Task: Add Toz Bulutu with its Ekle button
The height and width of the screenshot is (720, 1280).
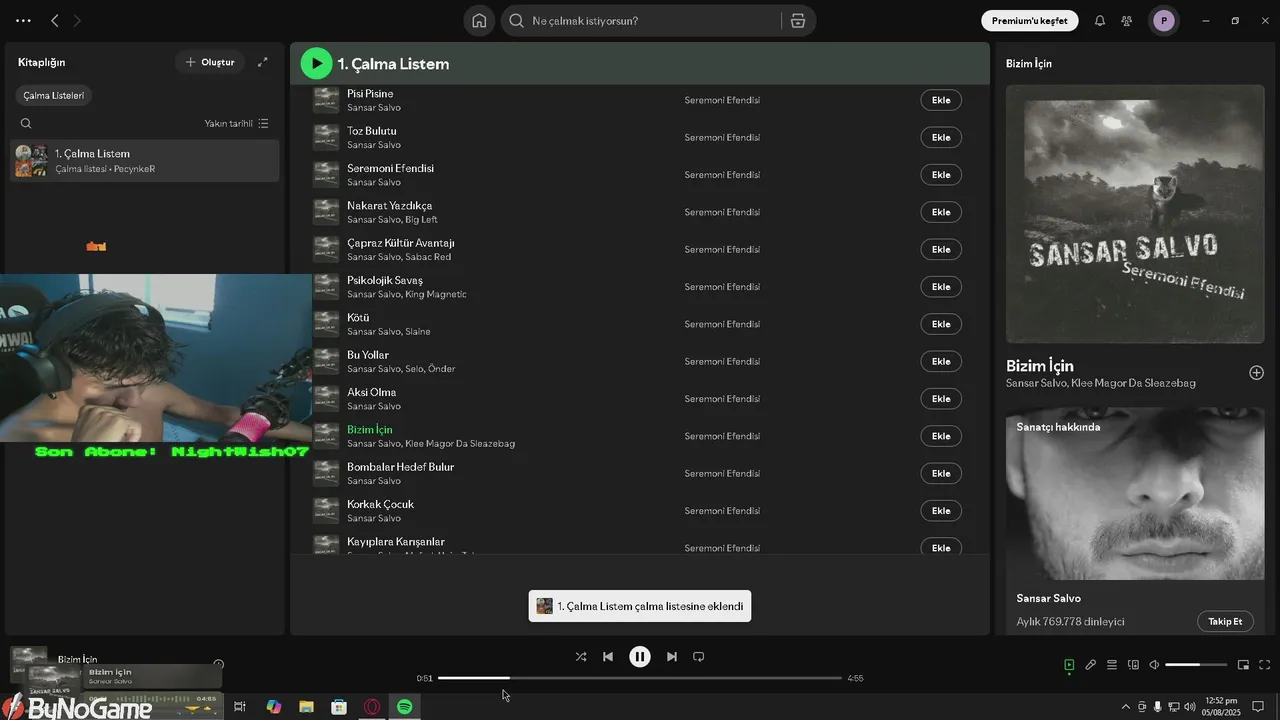Action: click(x=941, y=137)
